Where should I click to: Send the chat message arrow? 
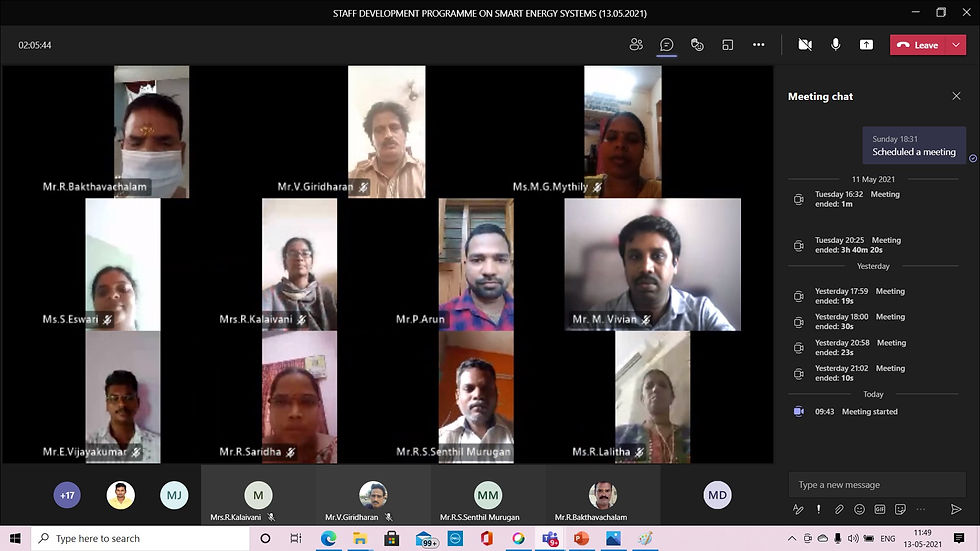956,509
